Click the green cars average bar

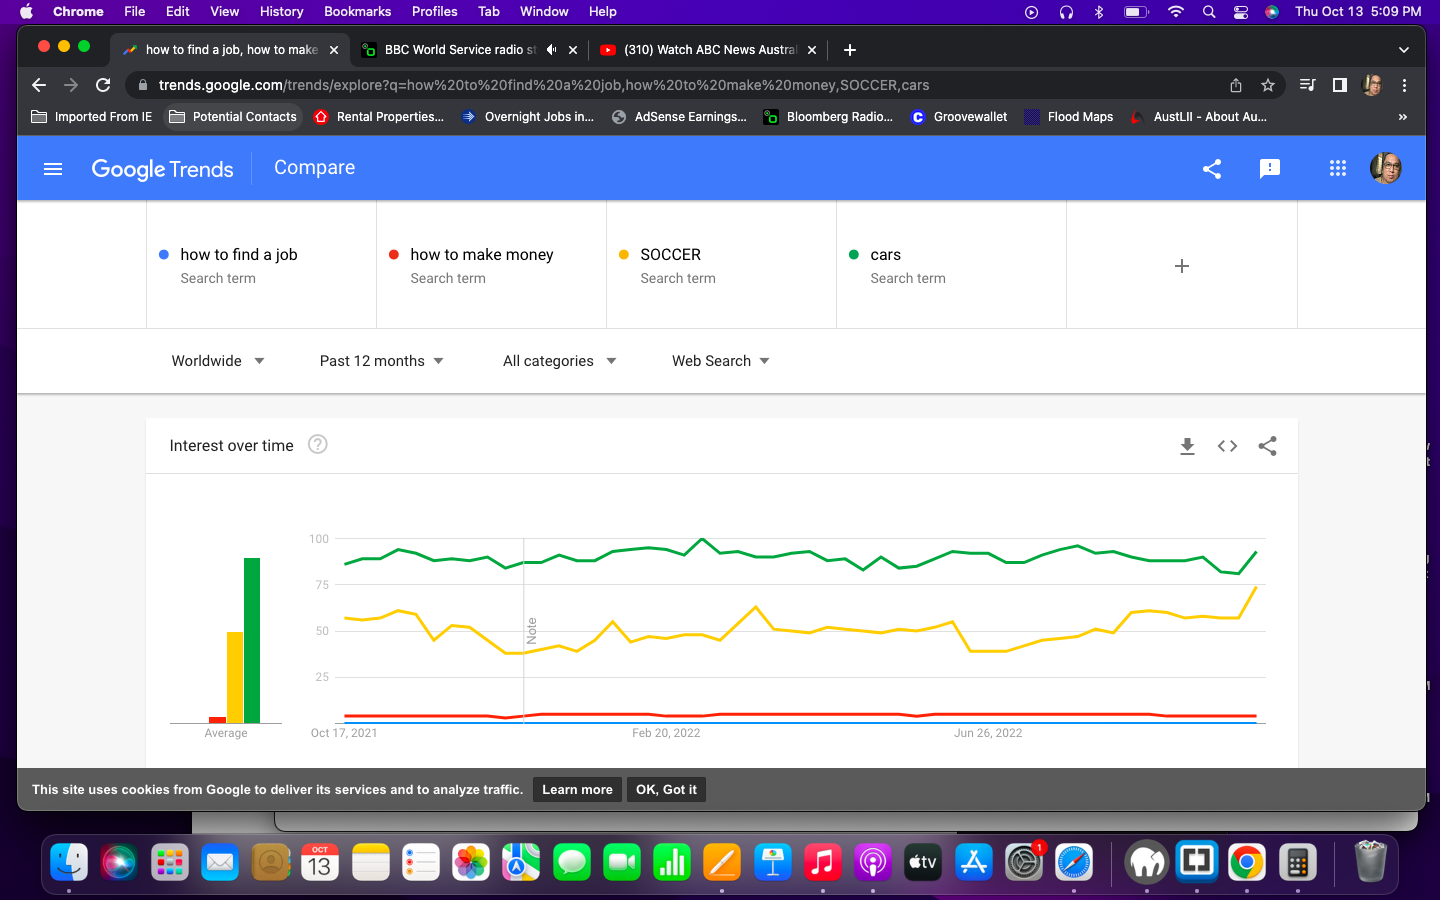coord(252,640)
